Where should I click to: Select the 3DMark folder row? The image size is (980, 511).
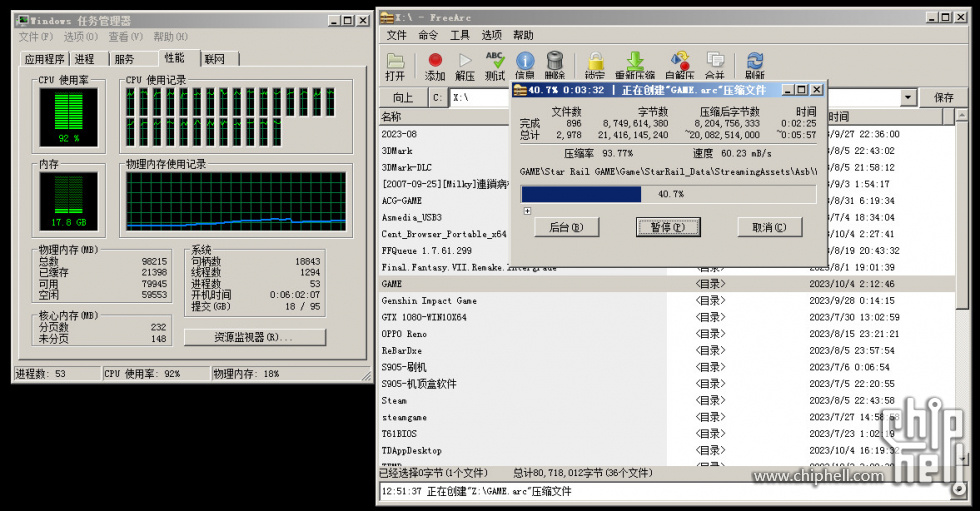coord(444,151)
